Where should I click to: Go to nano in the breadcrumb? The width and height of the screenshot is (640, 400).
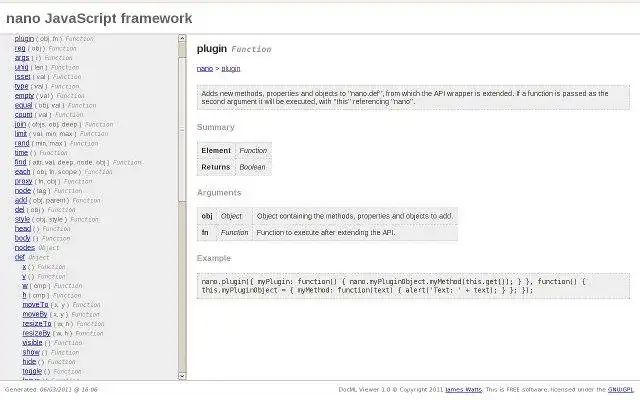point(205,69)
